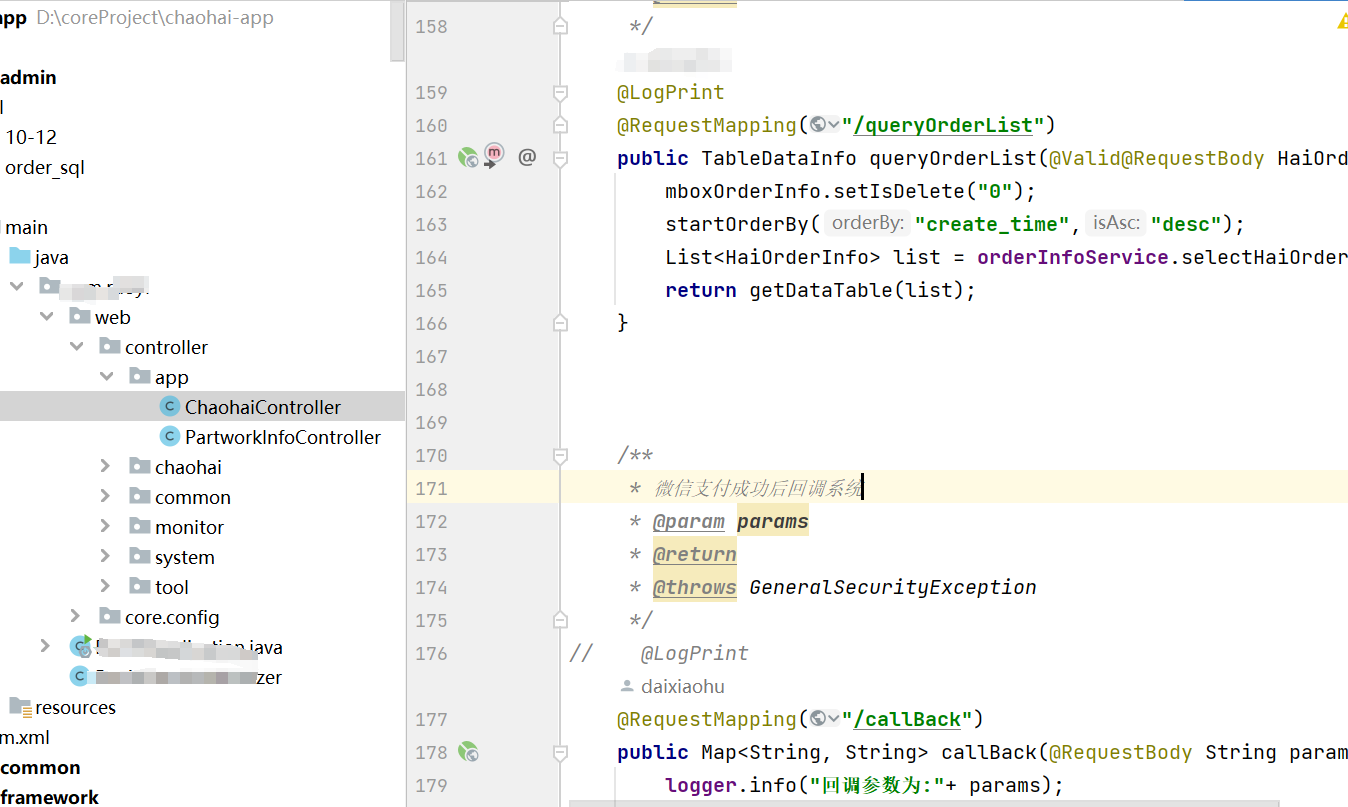Click the @LogPrint annotation on line 159
The width and height of the screenshot is (1348, 807).
point(670,92)
